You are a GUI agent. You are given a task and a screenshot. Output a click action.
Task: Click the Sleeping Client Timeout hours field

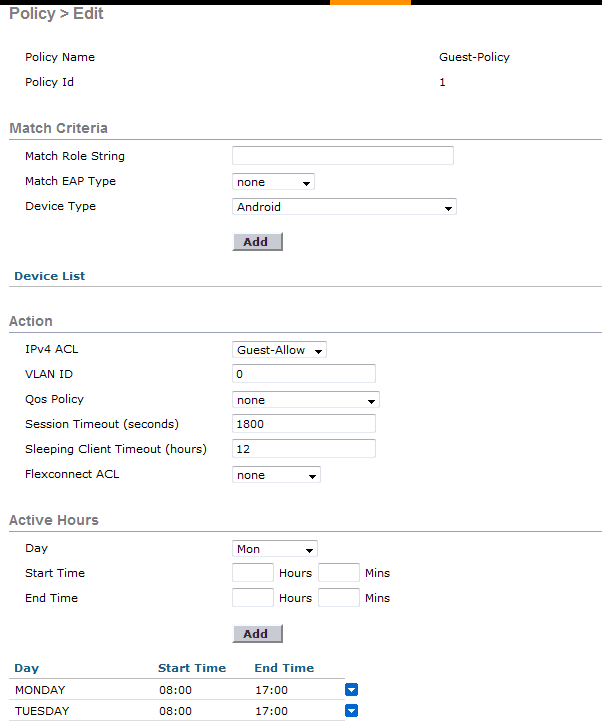click(x=304, y=449)
